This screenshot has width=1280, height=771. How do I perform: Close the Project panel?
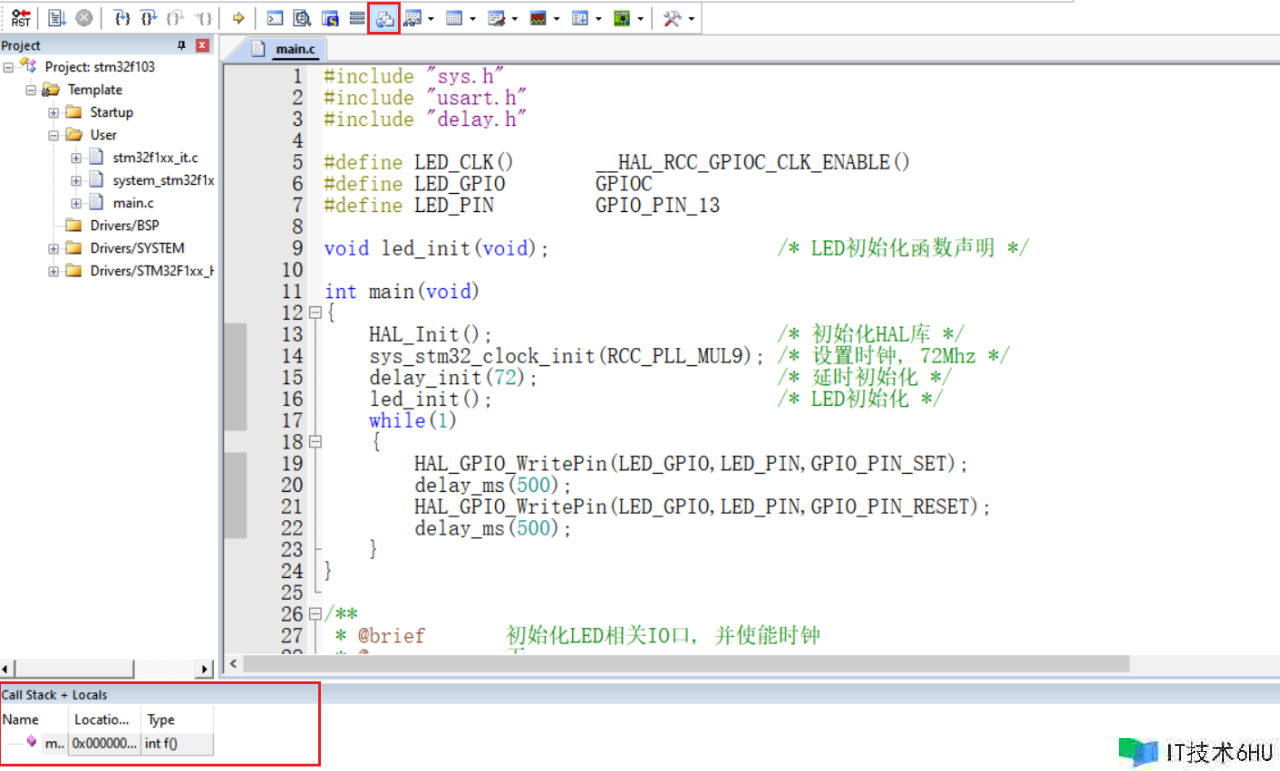tap(203, 46)
